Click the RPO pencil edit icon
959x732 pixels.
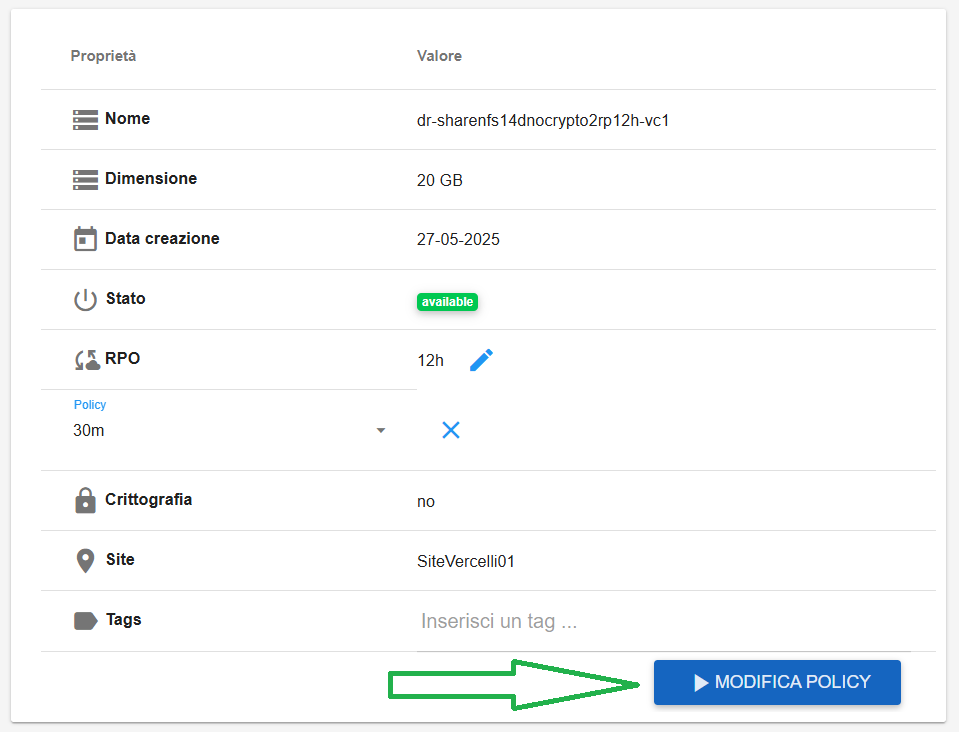coord(481,360)
